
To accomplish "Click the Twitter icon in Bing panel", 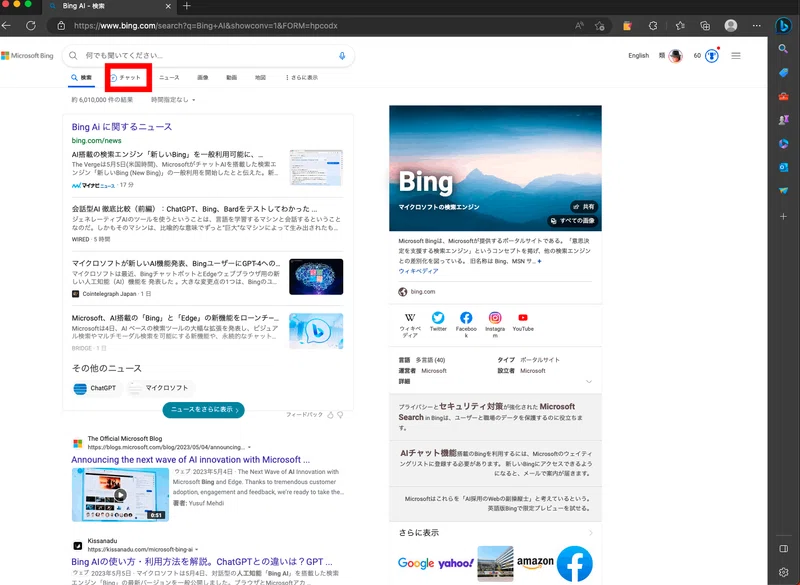I will click(438, 318).
